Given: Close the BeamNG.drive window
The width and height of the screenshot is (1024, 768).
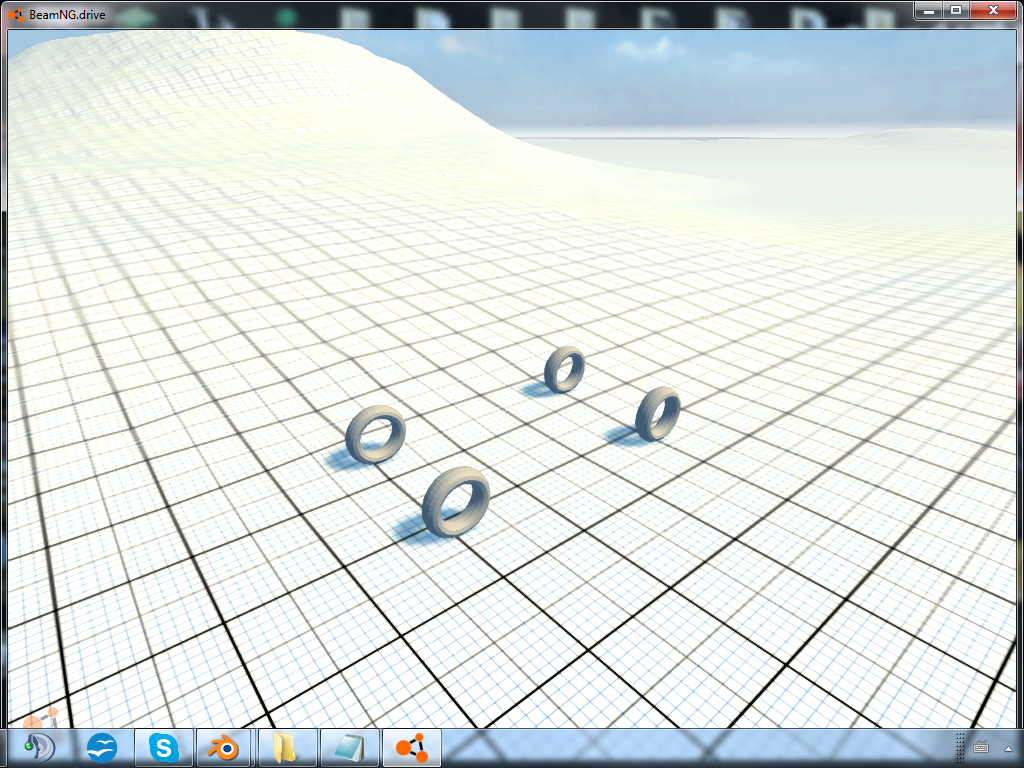Looking at the screenshot, I should click(x=993, y=10).
